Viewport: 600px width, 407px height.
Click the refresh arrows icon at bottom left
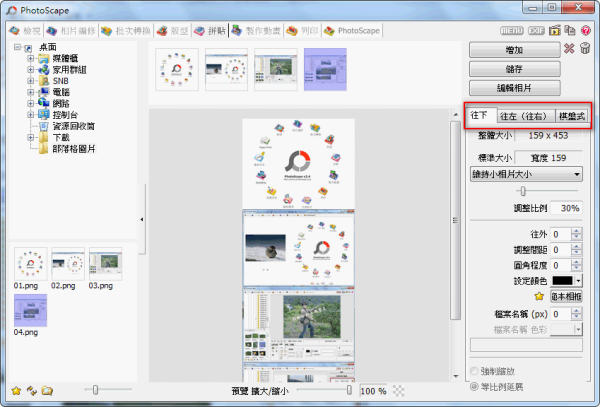(x=31, y=390)
